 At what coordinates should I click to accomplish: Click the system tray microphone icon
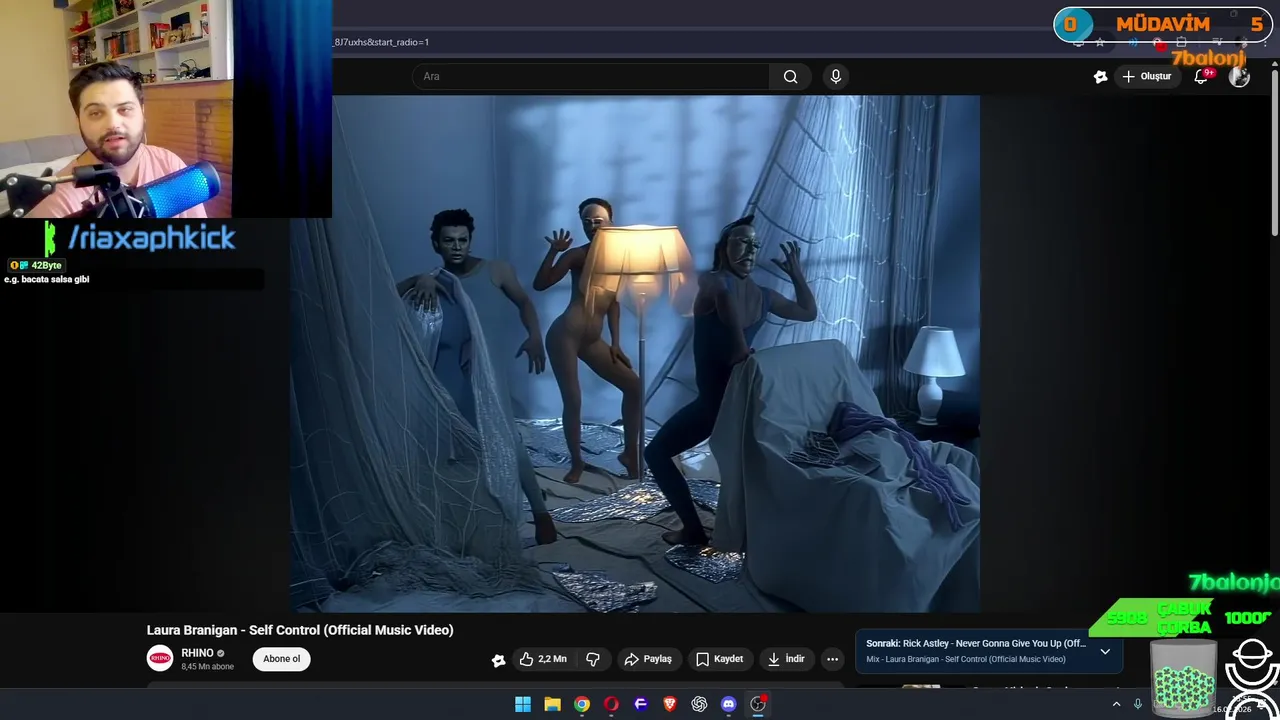click(x=1138, y=704)
